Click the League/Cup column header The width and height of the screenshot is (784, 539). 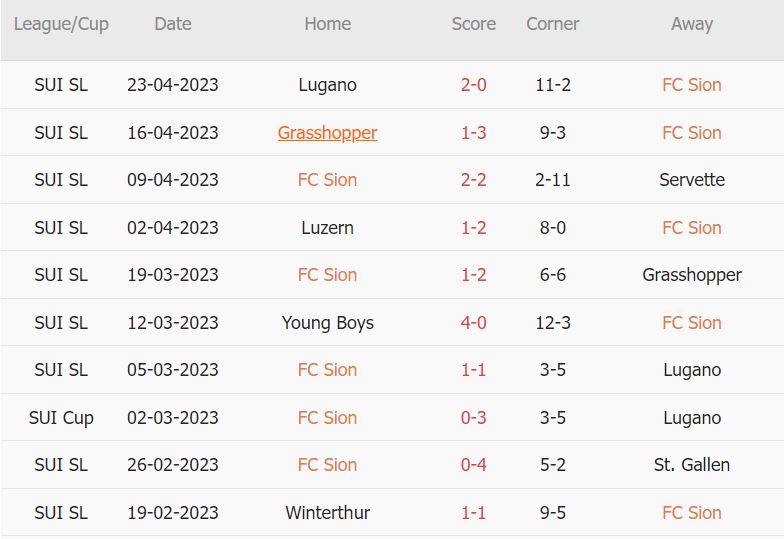tap(61, 24)
